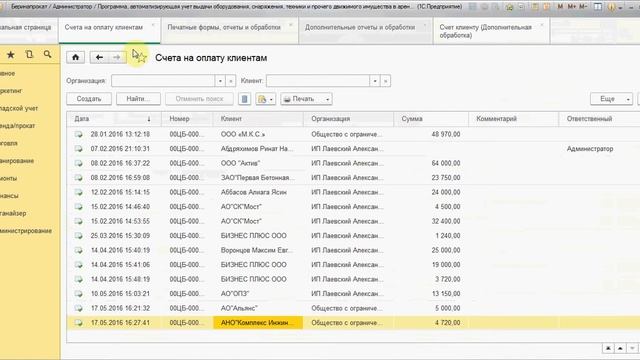Click document icon of row 25.03.2016 15:30:09
Image resolution: width=640 pixels, height=360 pixels.
78,236
